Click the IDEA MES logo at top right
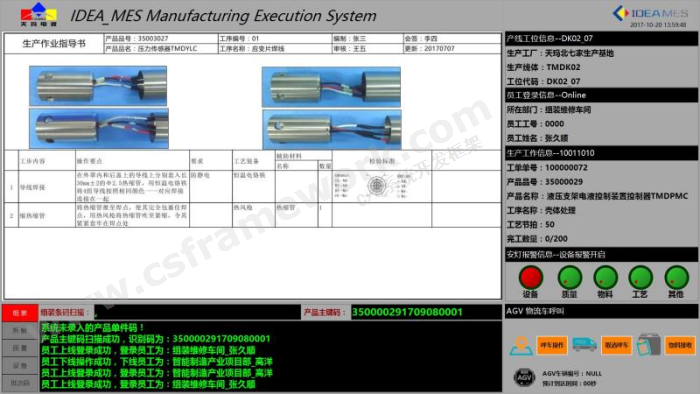Image resolution: width=700 pixels, height=394 pixels. coord(650,14)
